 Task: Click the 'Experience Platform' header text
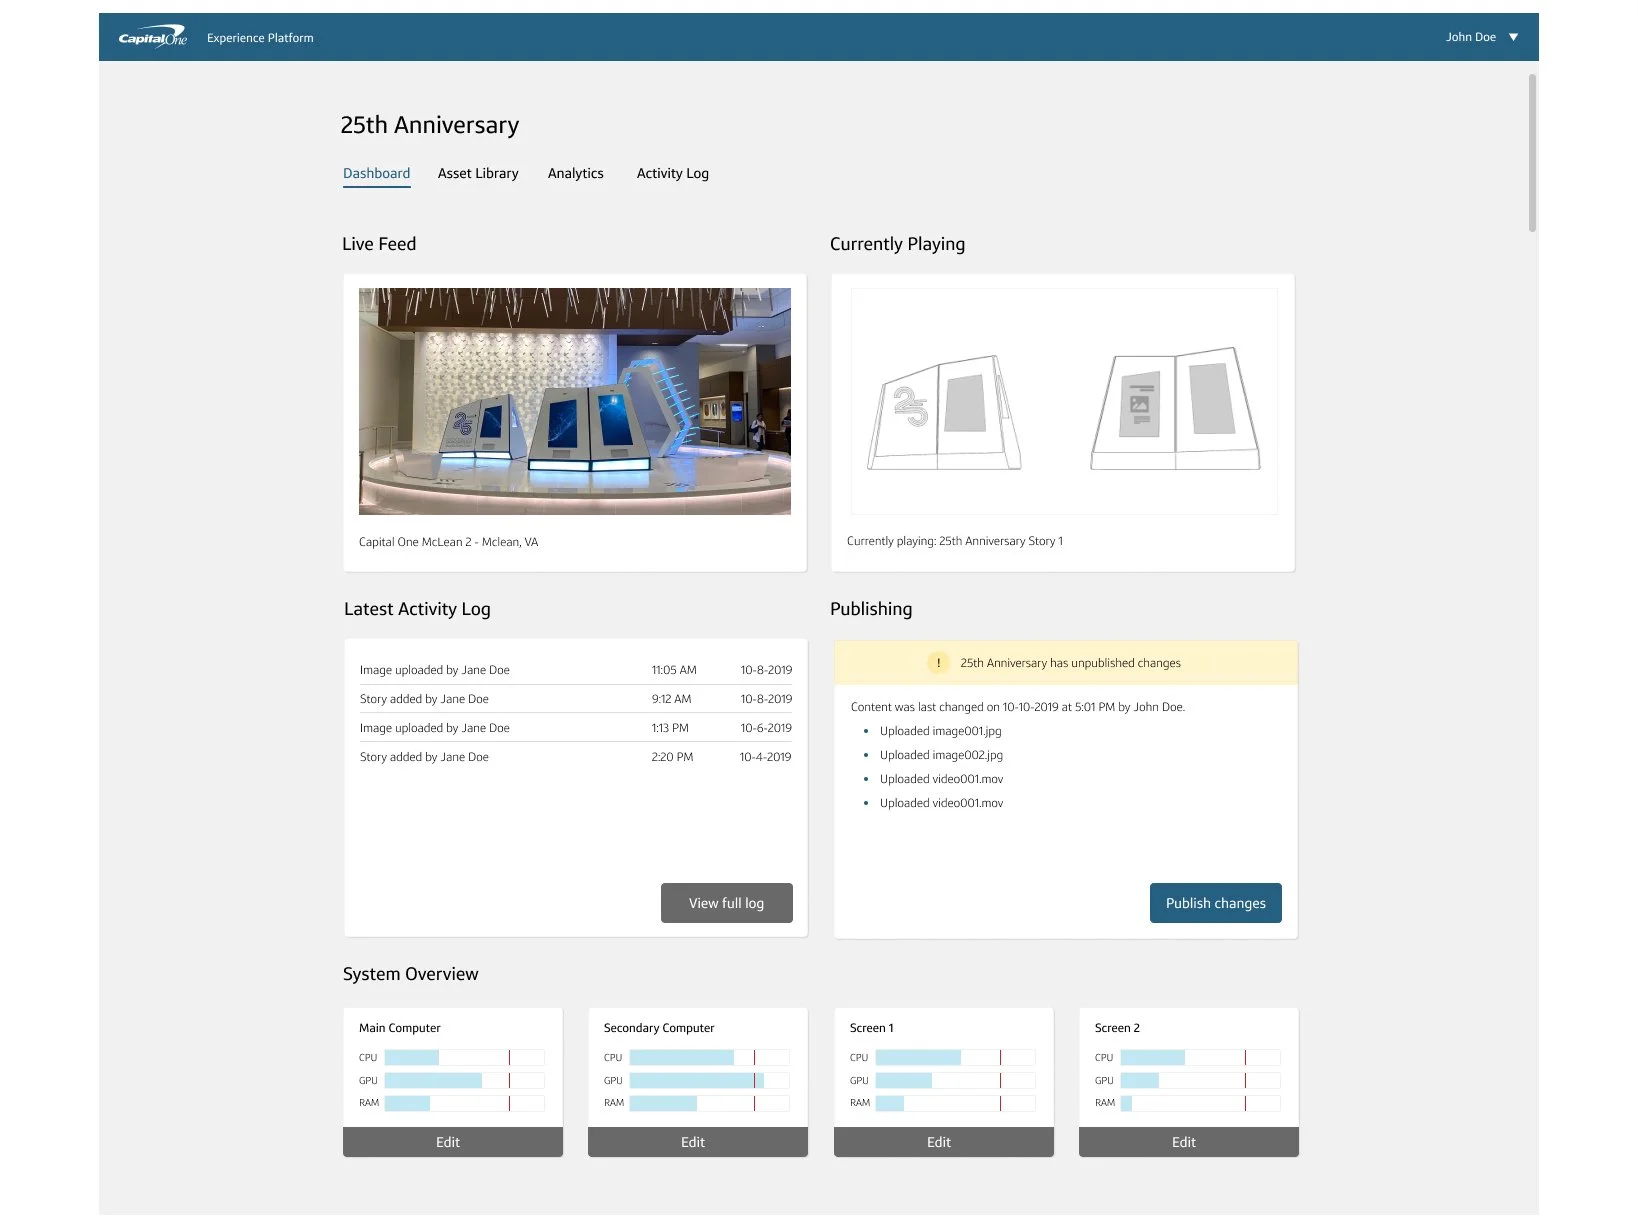point(260,38)
